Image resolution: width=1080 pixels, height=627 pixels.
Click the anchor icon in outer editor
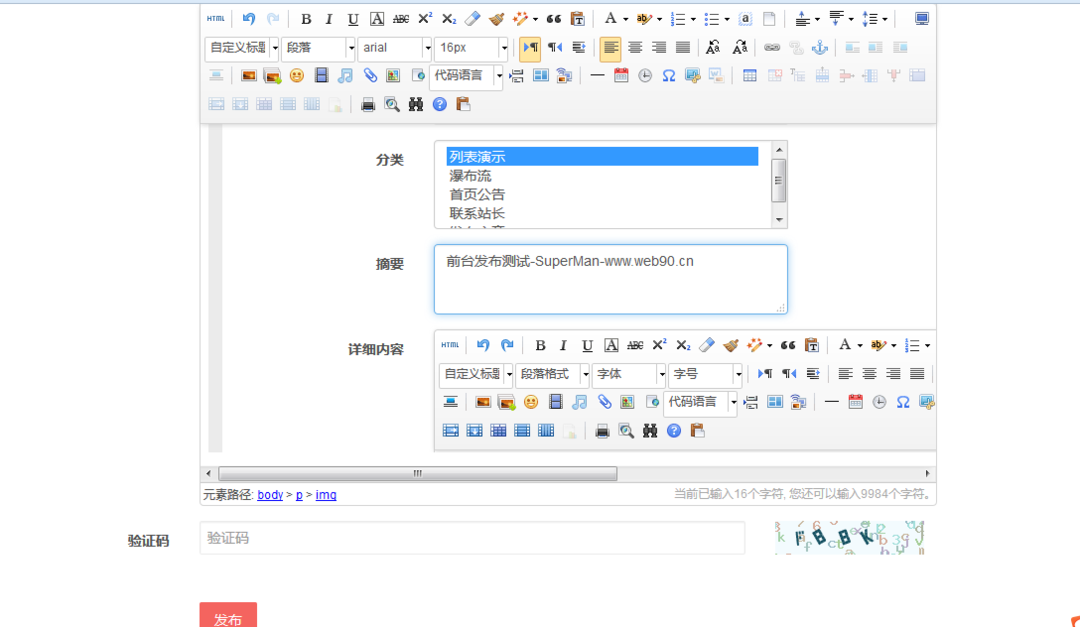click(820, 48)
